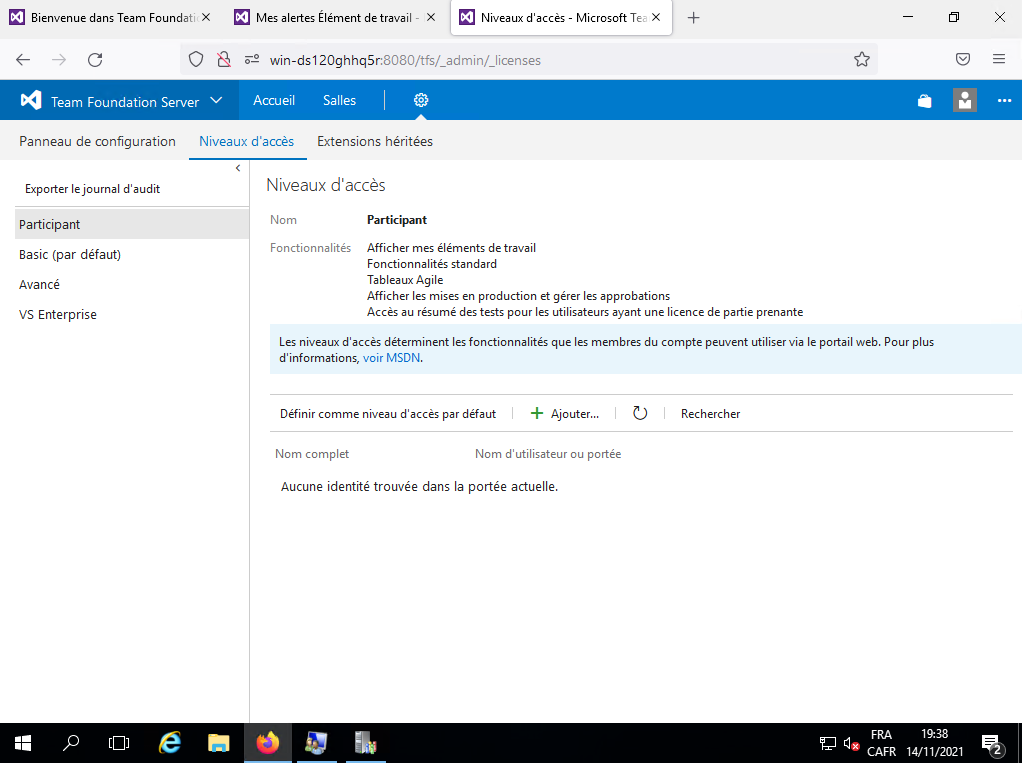Open the settings gear in navigation bar

click(421, 101)
